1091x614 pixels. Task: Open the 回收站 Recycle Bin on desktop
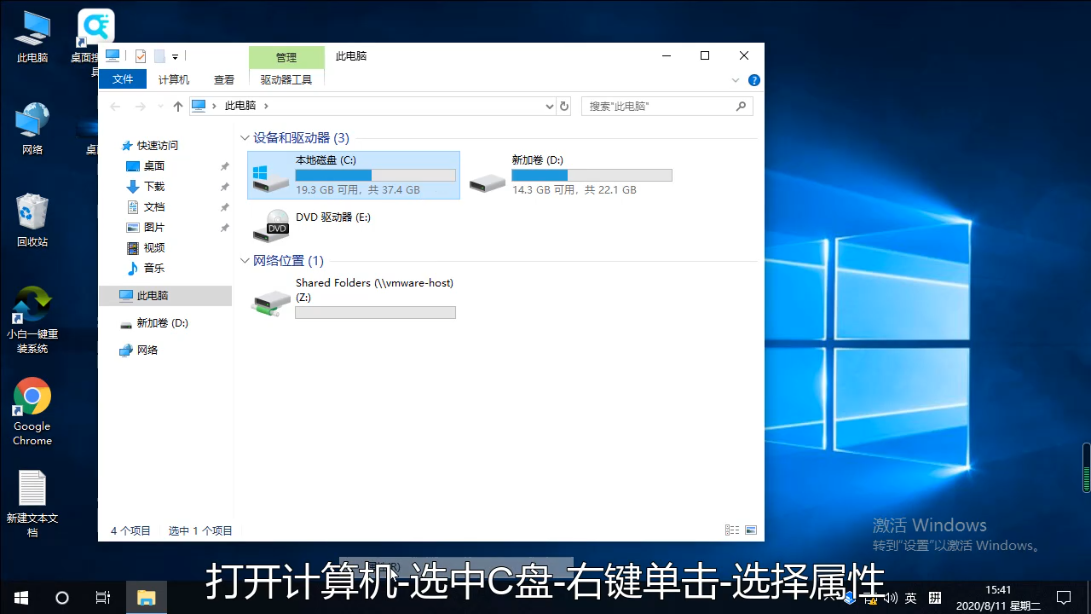click(x=32, y=212)
